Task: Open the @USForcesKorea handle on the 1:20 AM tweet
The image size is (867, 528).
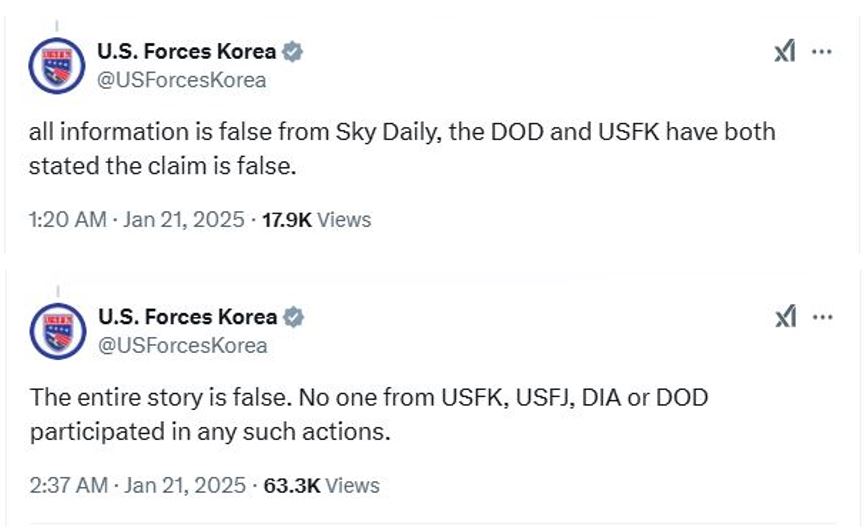Action: (181, 80)
